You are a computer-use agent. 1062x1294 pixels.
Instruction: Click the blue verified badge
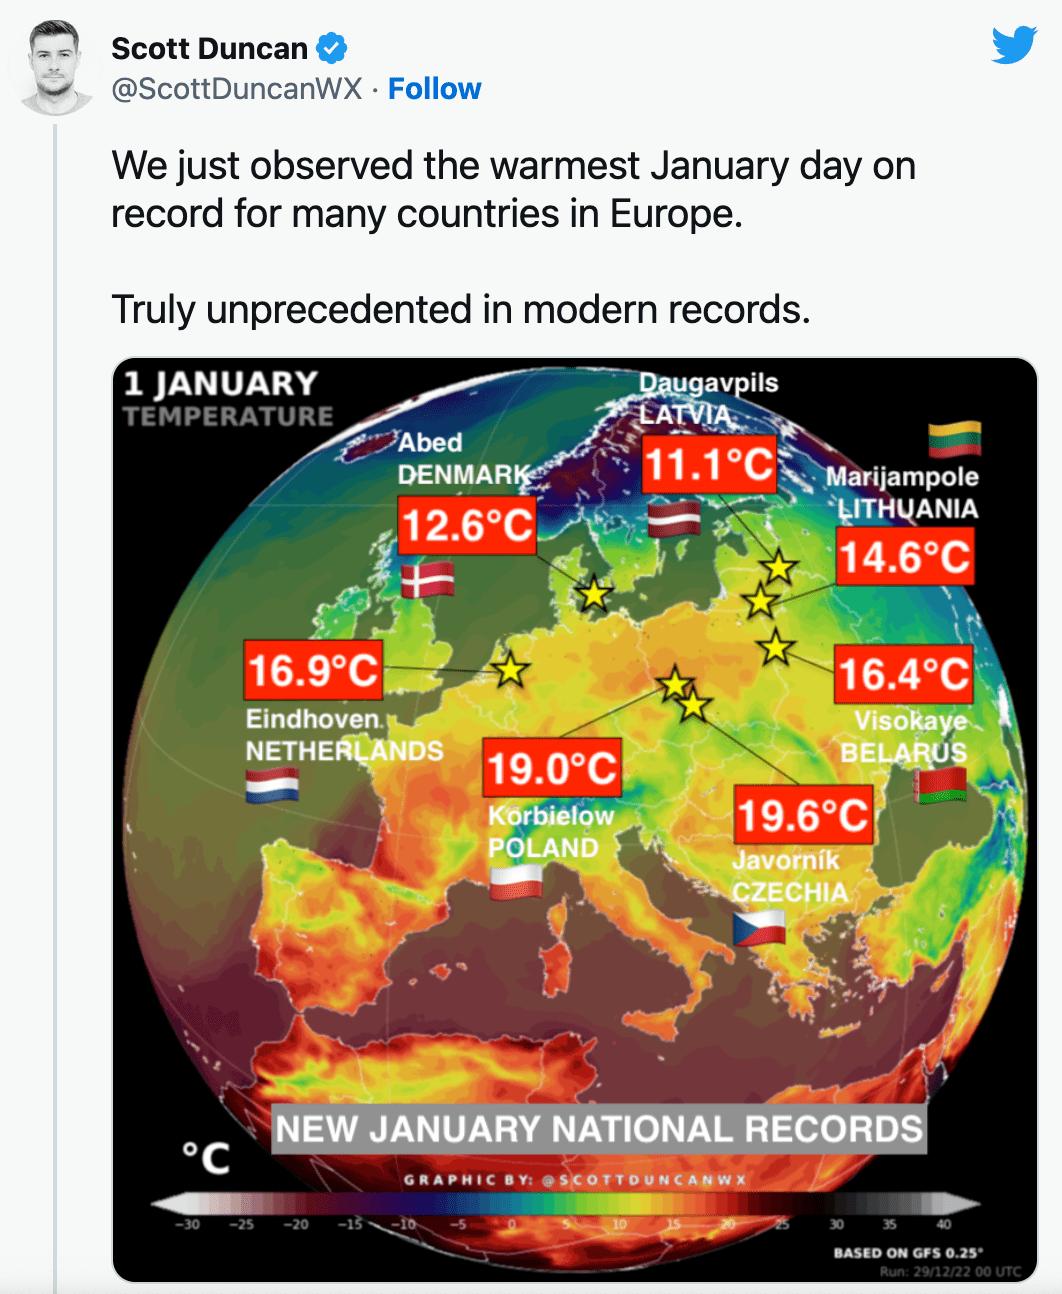pyautogui.click(x=332, y=47)
